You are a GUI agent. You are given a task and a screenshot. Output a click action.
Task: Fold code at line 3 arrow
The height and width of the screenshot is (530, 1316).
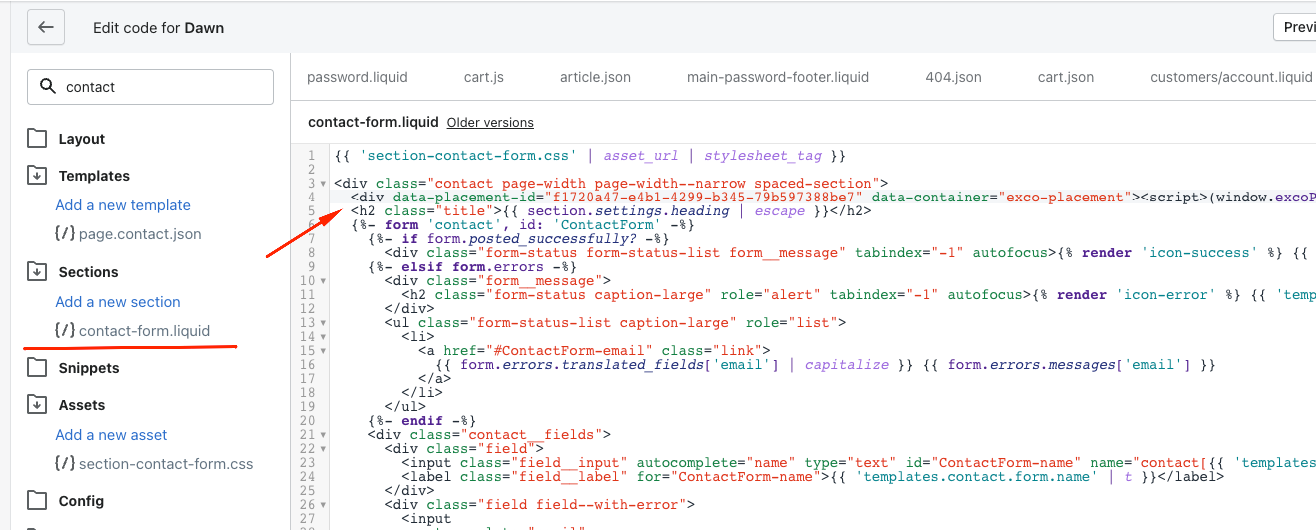(323, 184)
